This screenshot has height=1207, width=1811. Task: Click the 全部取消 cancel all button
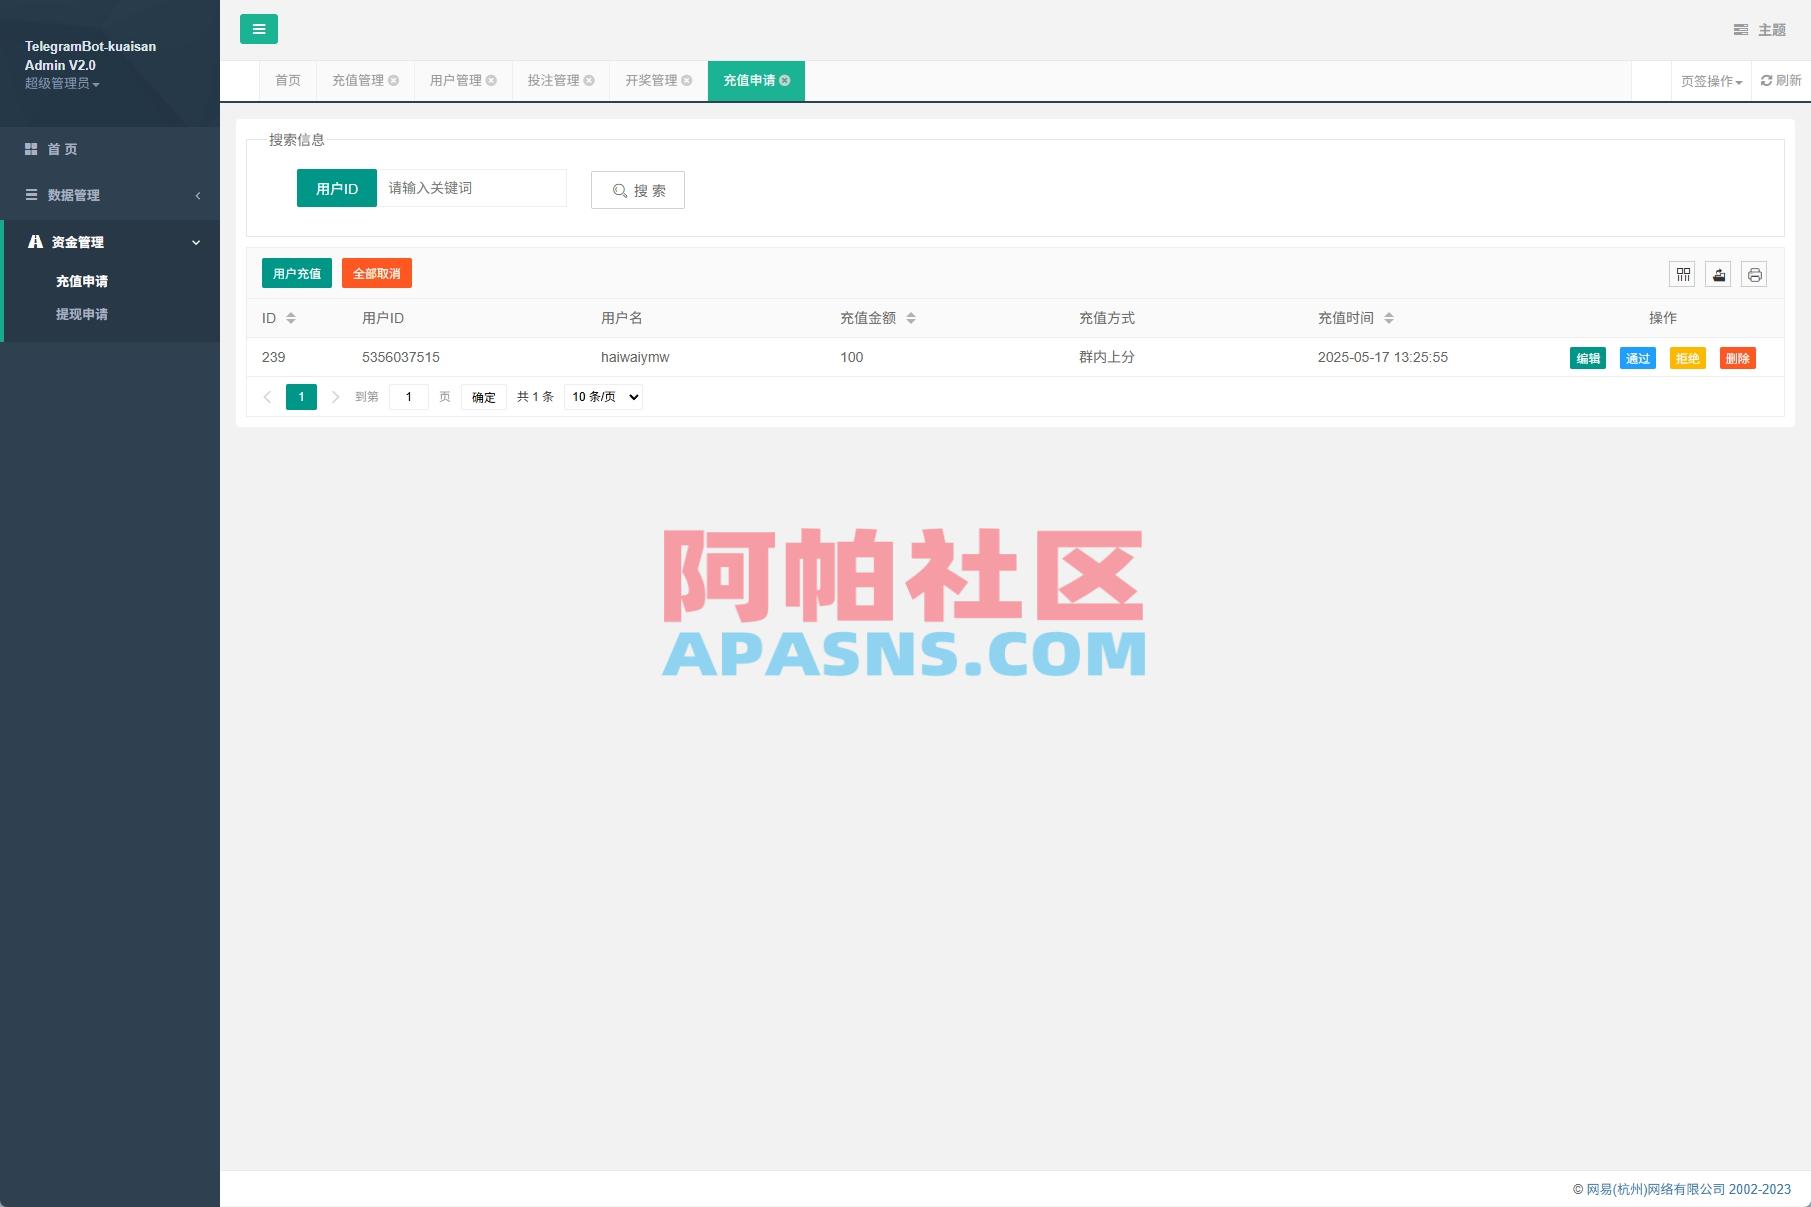376,272
